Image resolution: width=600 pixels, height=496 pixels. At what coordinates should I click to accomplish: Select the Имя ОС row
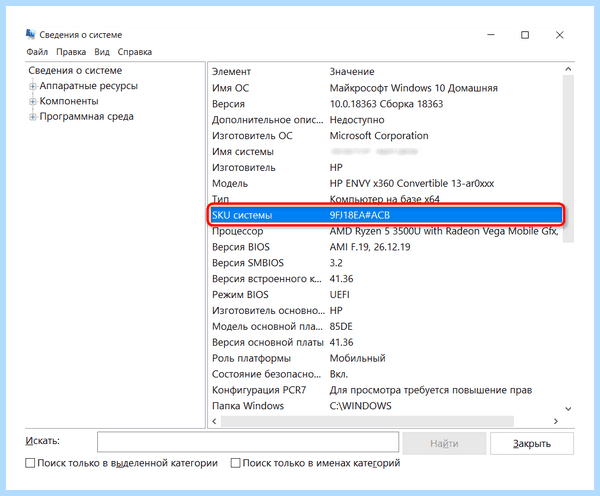[x=386, y=88]
